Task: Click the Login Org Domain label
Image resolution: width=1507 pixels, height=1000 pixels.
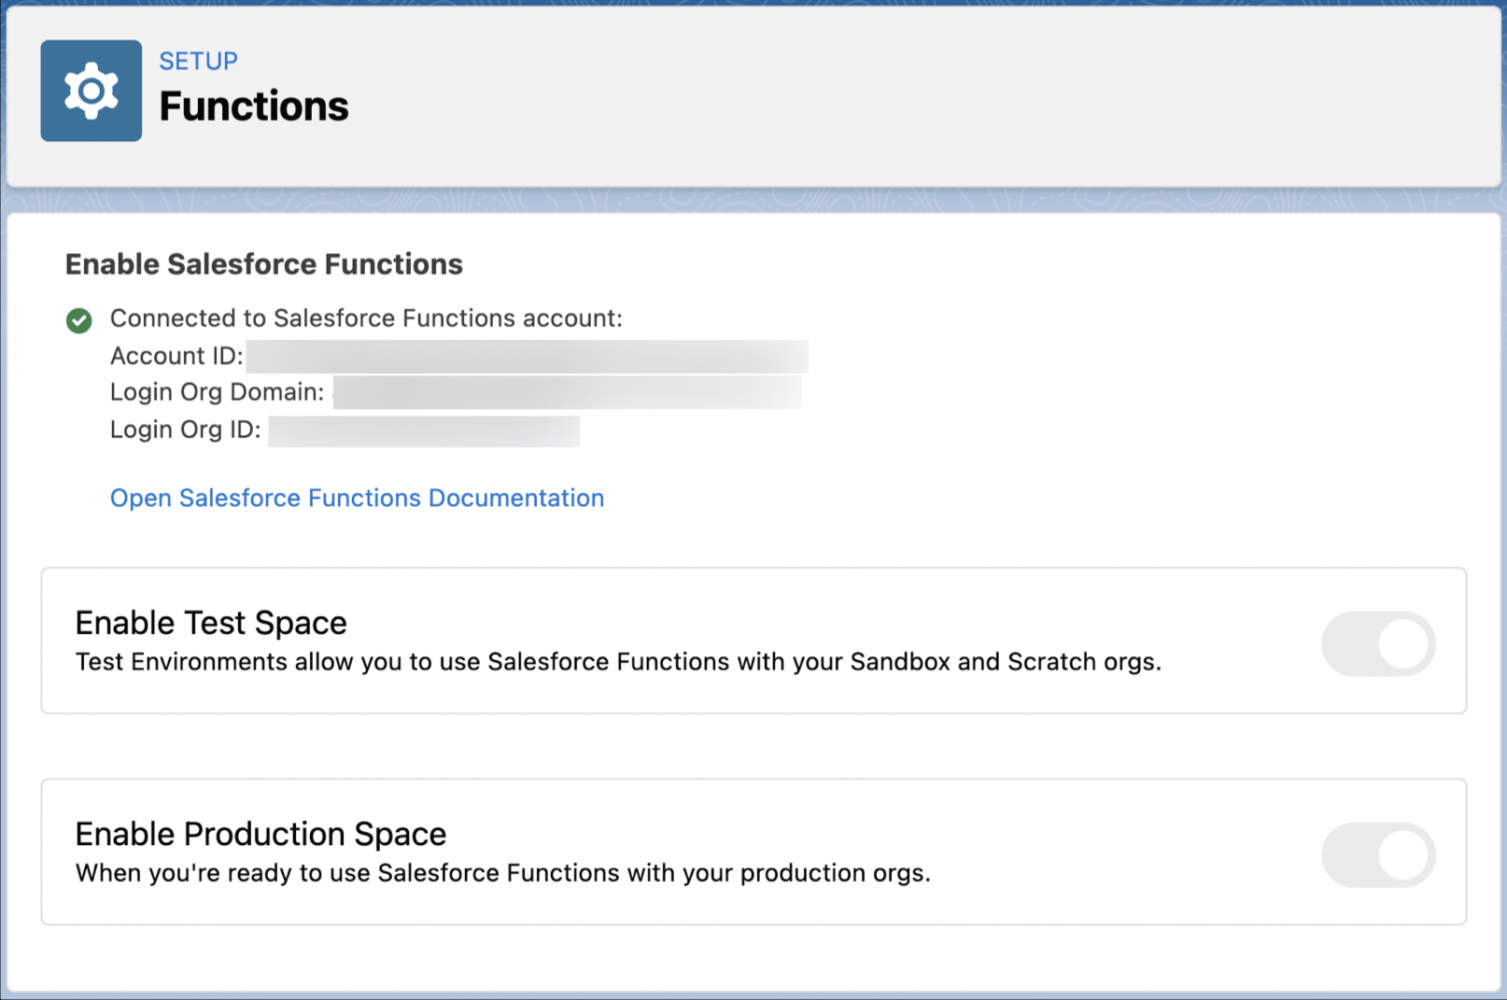Action: point(217,392)
